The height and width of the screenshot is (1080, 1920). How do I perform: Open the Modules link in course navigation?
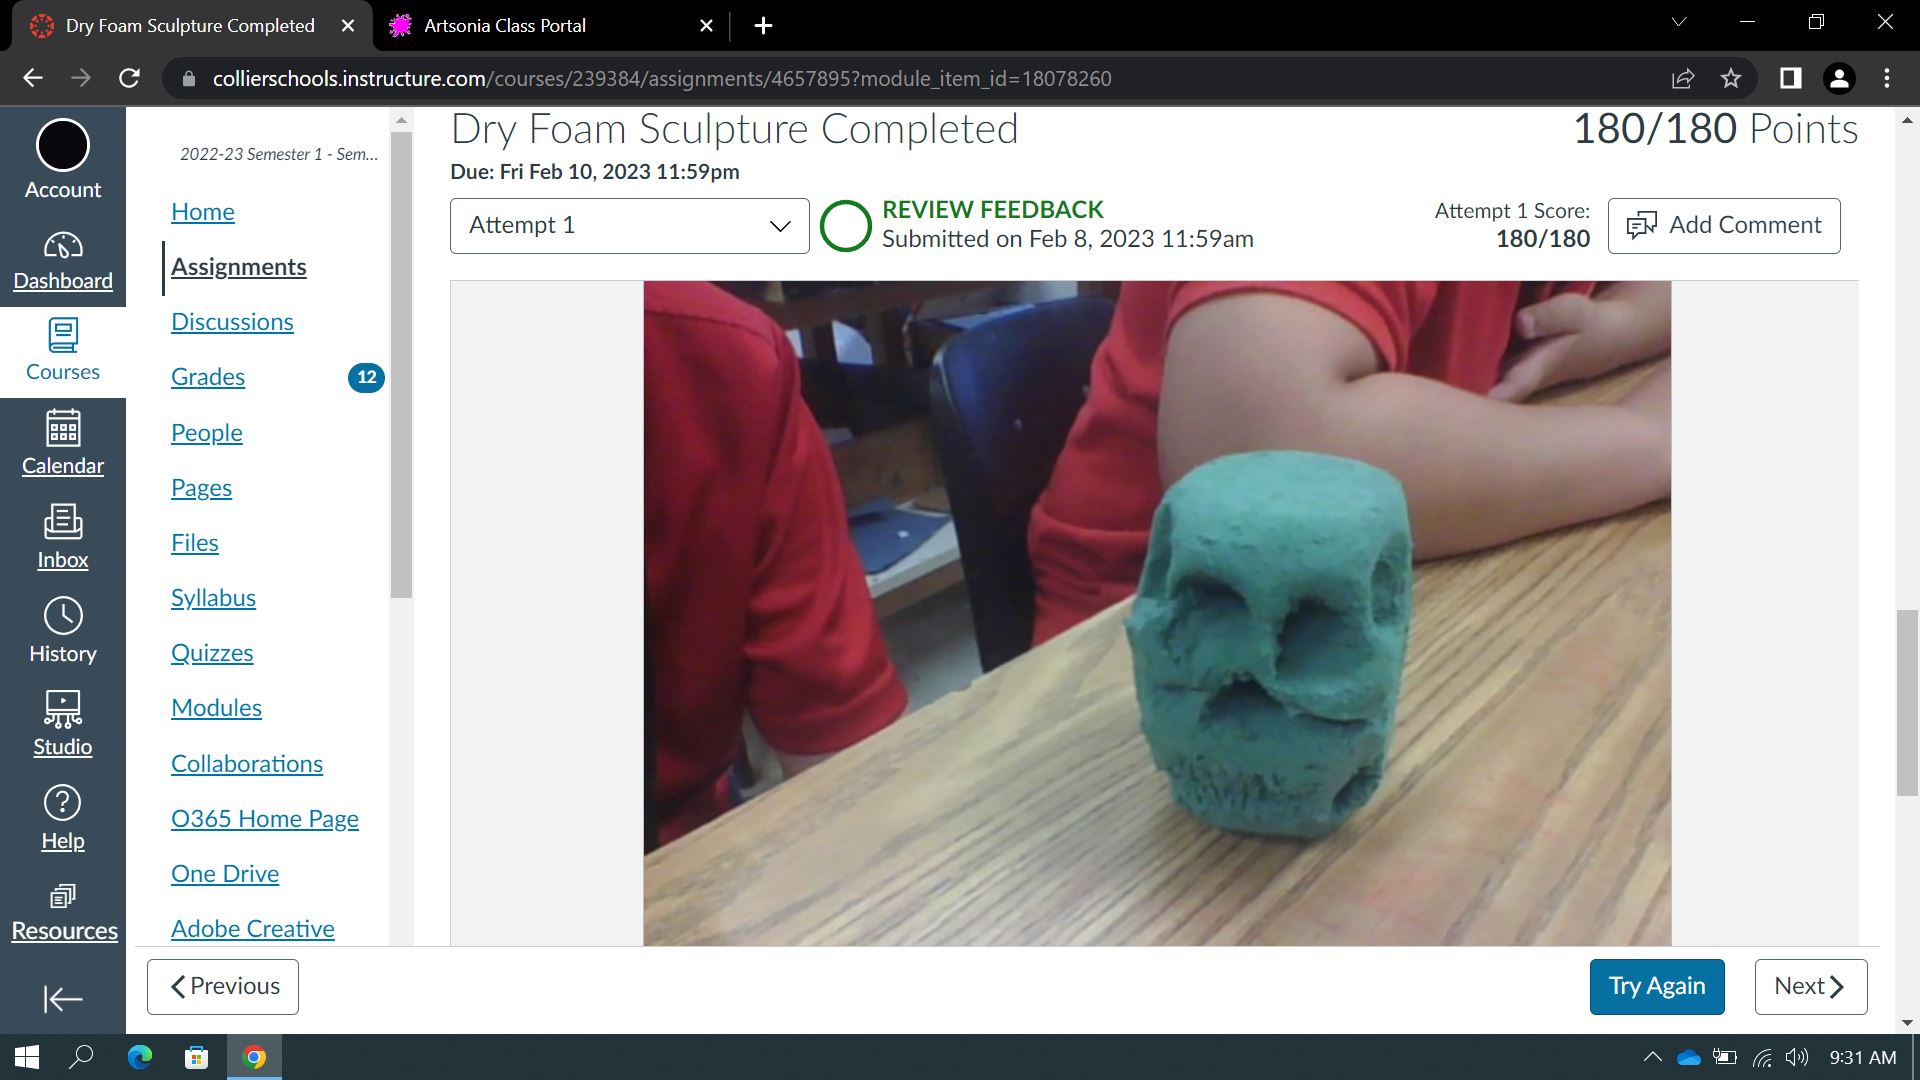(216, 708)
